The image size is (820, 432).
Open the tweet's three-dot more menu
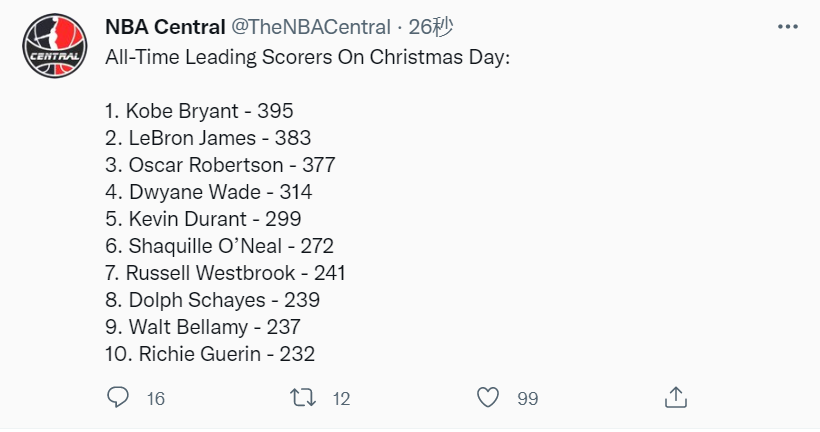788,27
